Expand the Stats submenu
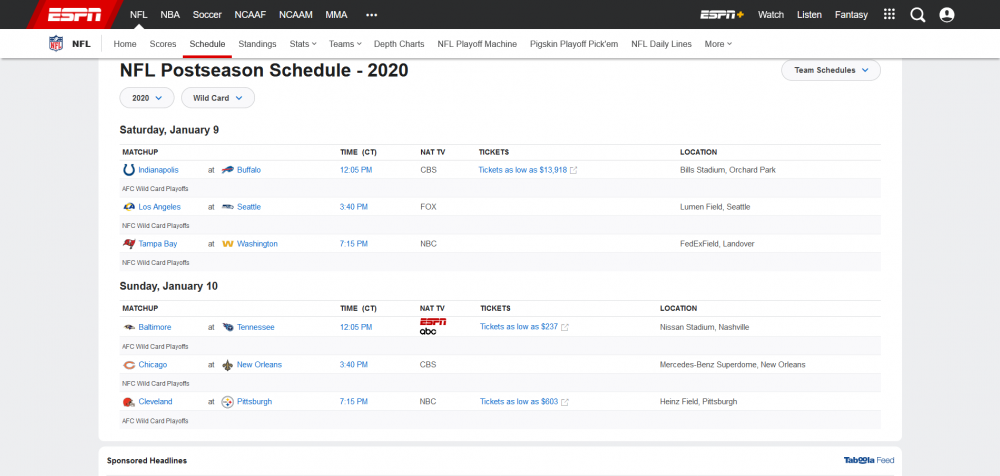This screenshot has height=476, width=1000. point(303,44)
